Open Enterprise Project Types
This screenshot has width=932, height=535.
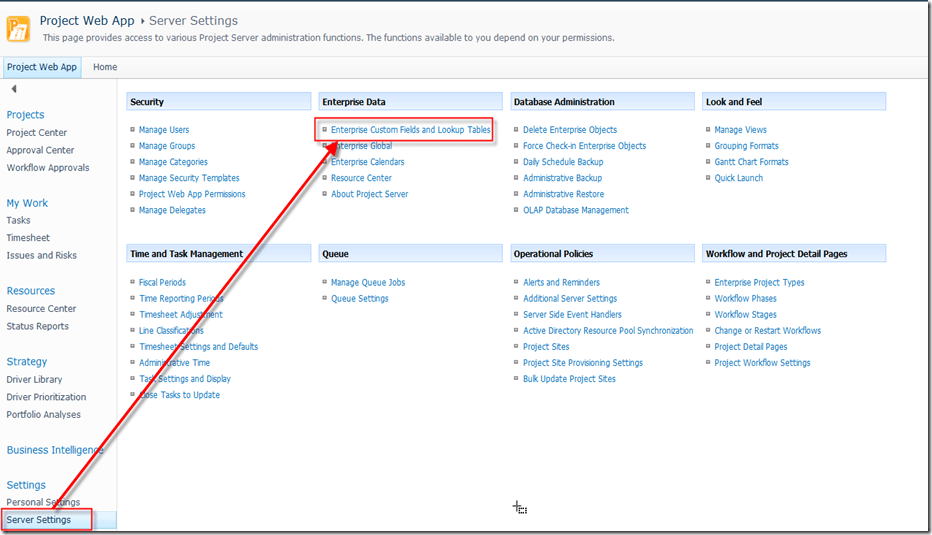coord(759,283)
